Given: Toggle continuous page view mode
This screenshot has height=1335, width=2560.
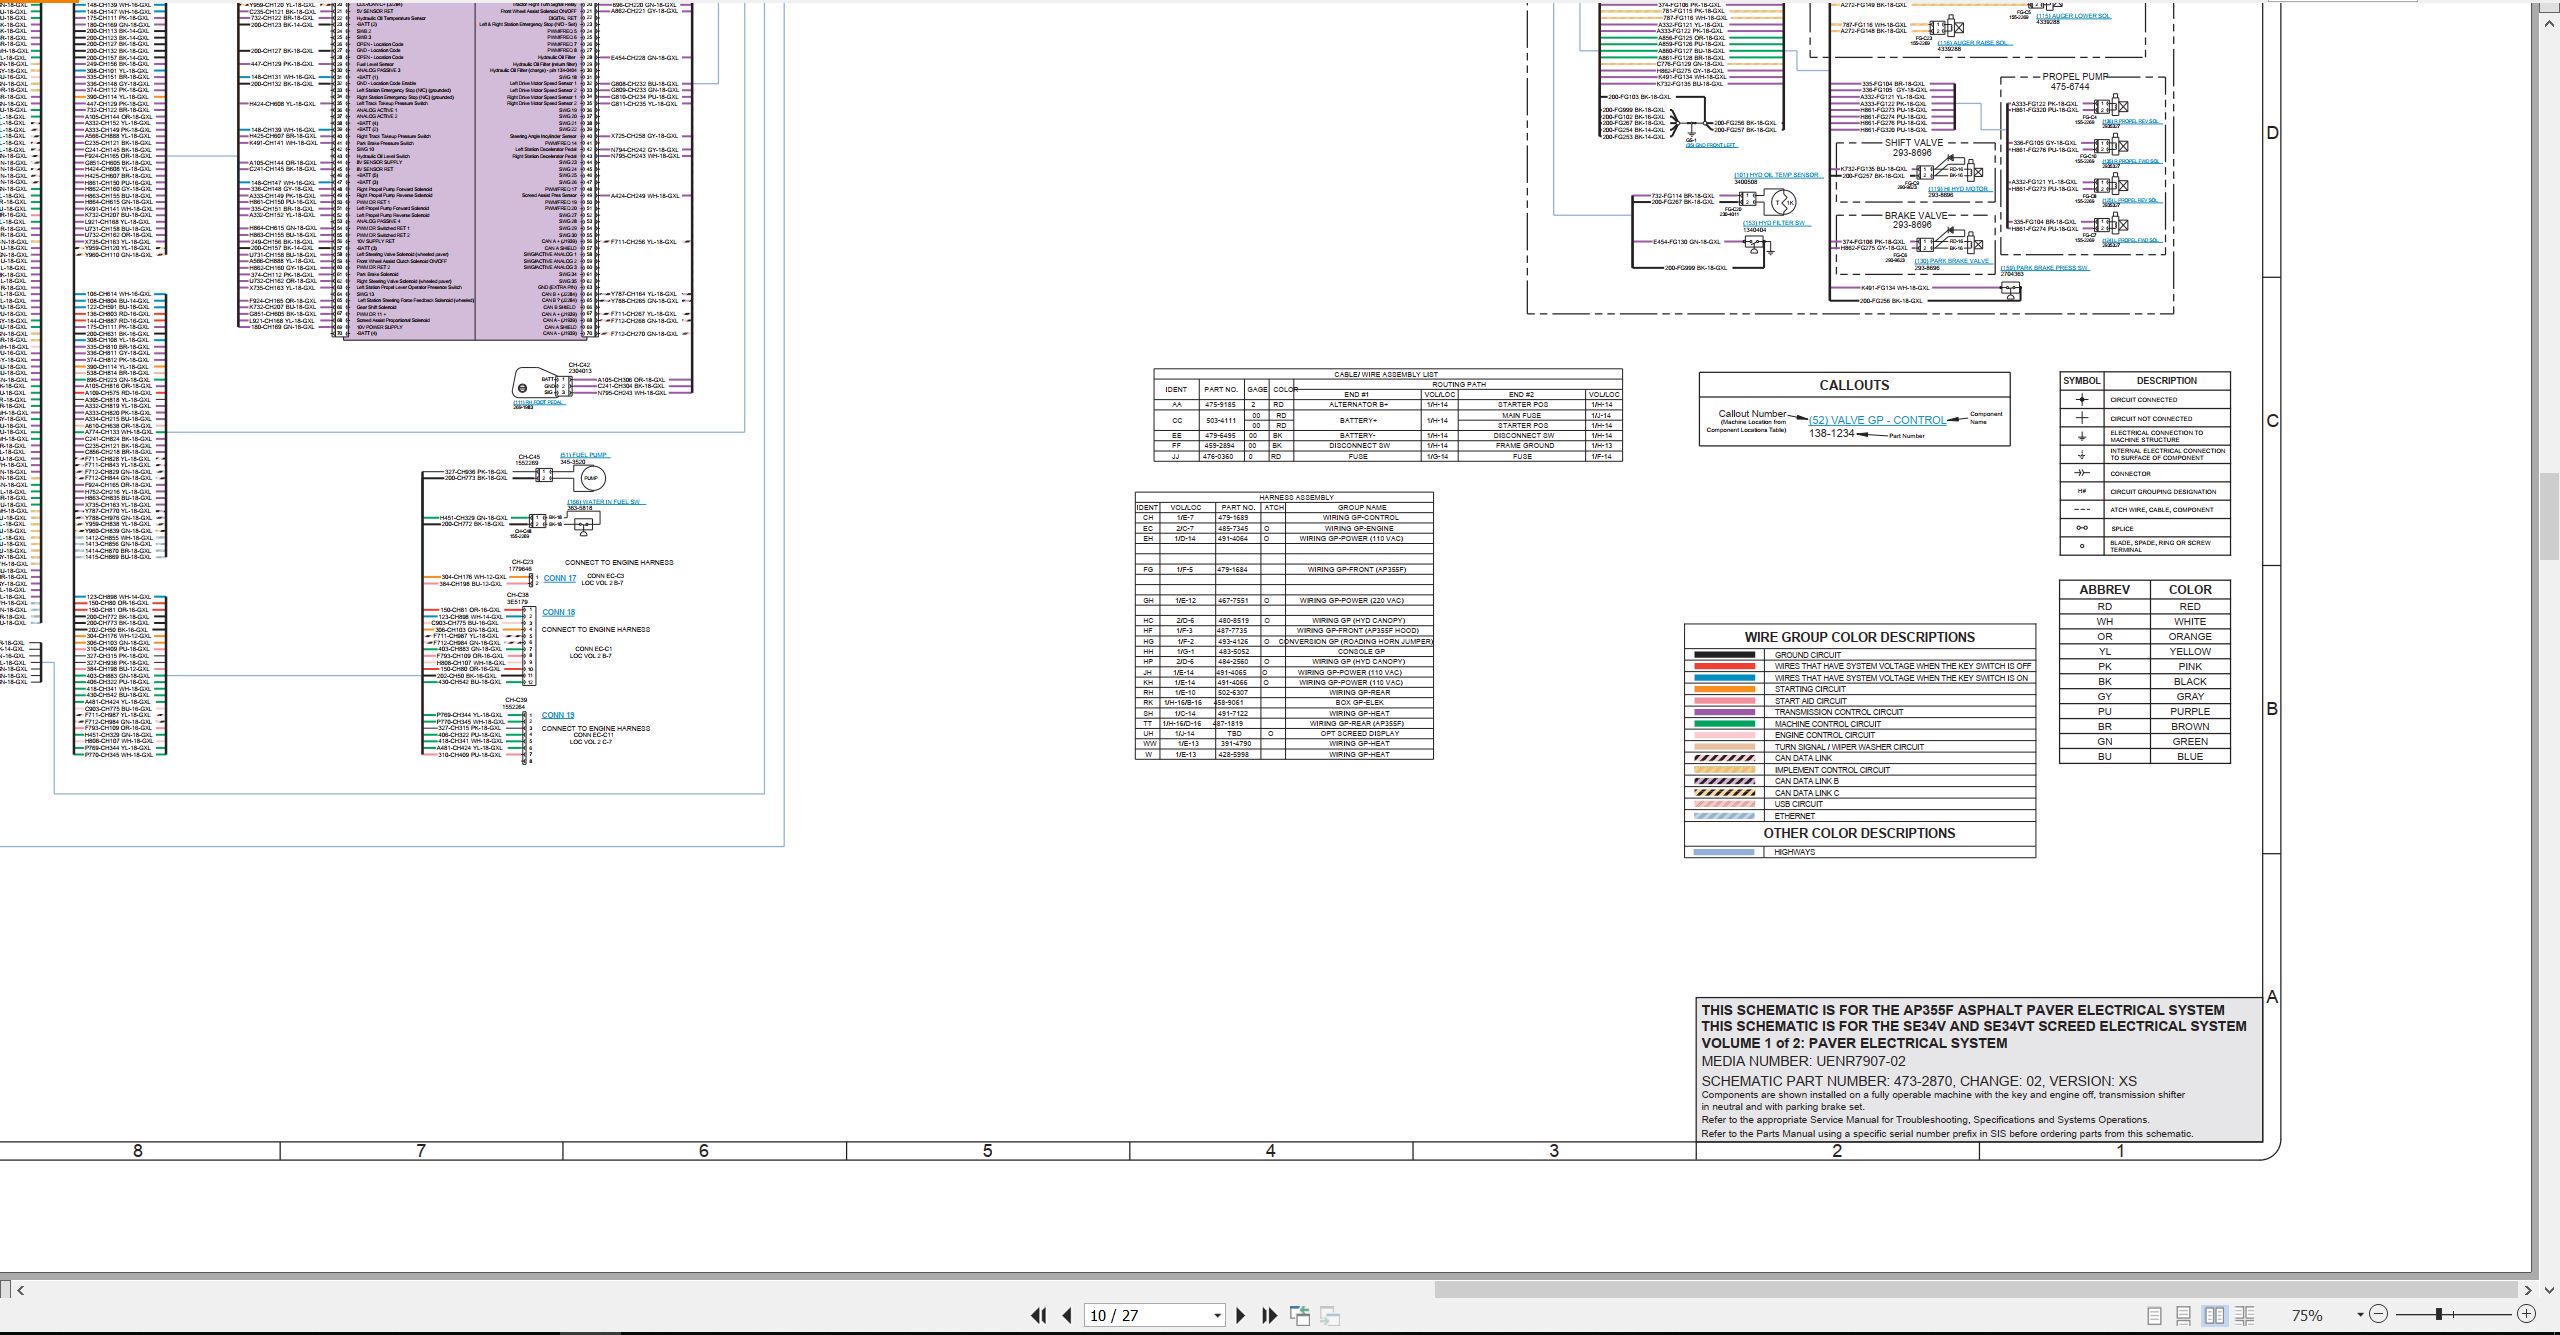Looking at the screenshot, I should [2184, 1315].
